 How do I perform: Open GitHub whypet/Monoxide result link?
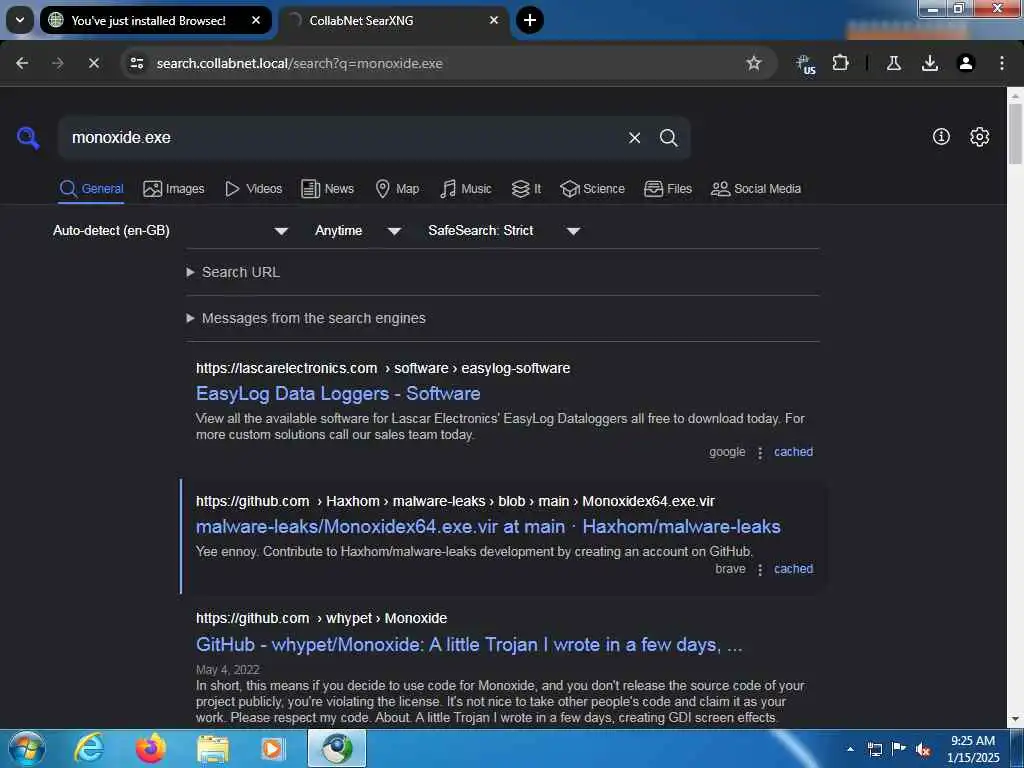(469, 645)
